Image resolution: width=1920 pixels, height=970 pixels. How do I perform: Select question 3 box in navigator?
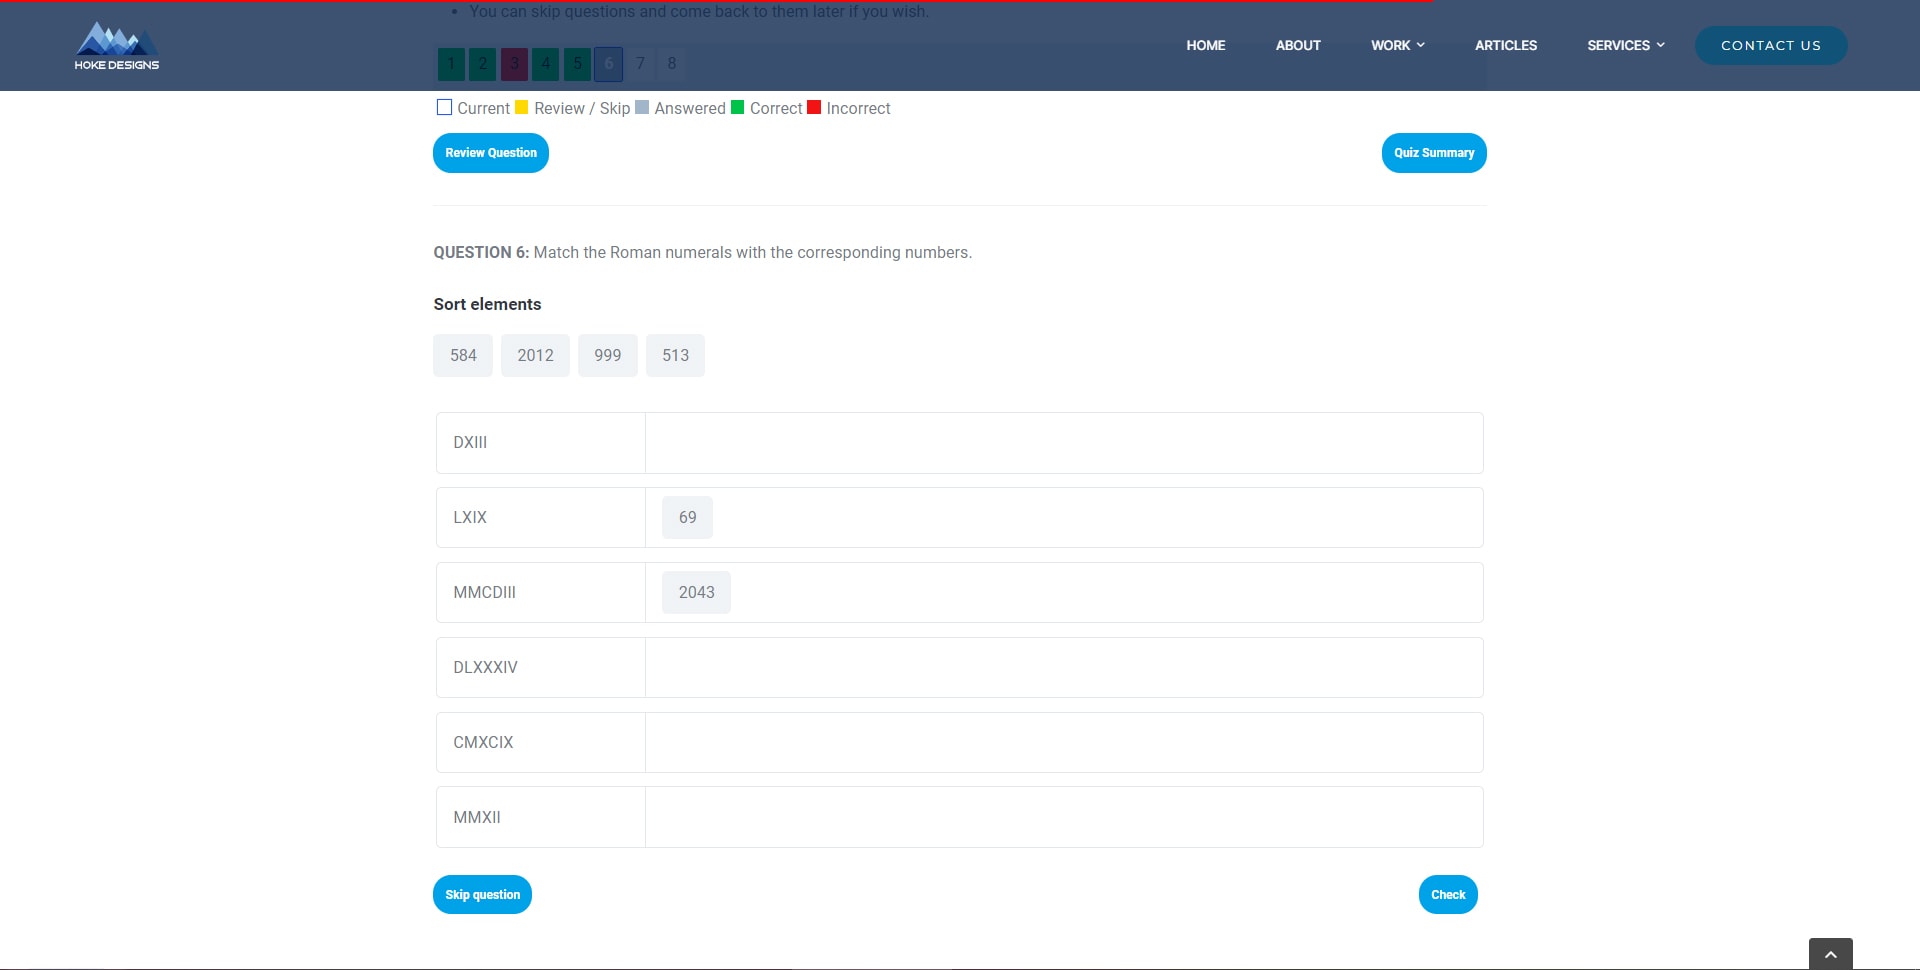pos(514,64)
